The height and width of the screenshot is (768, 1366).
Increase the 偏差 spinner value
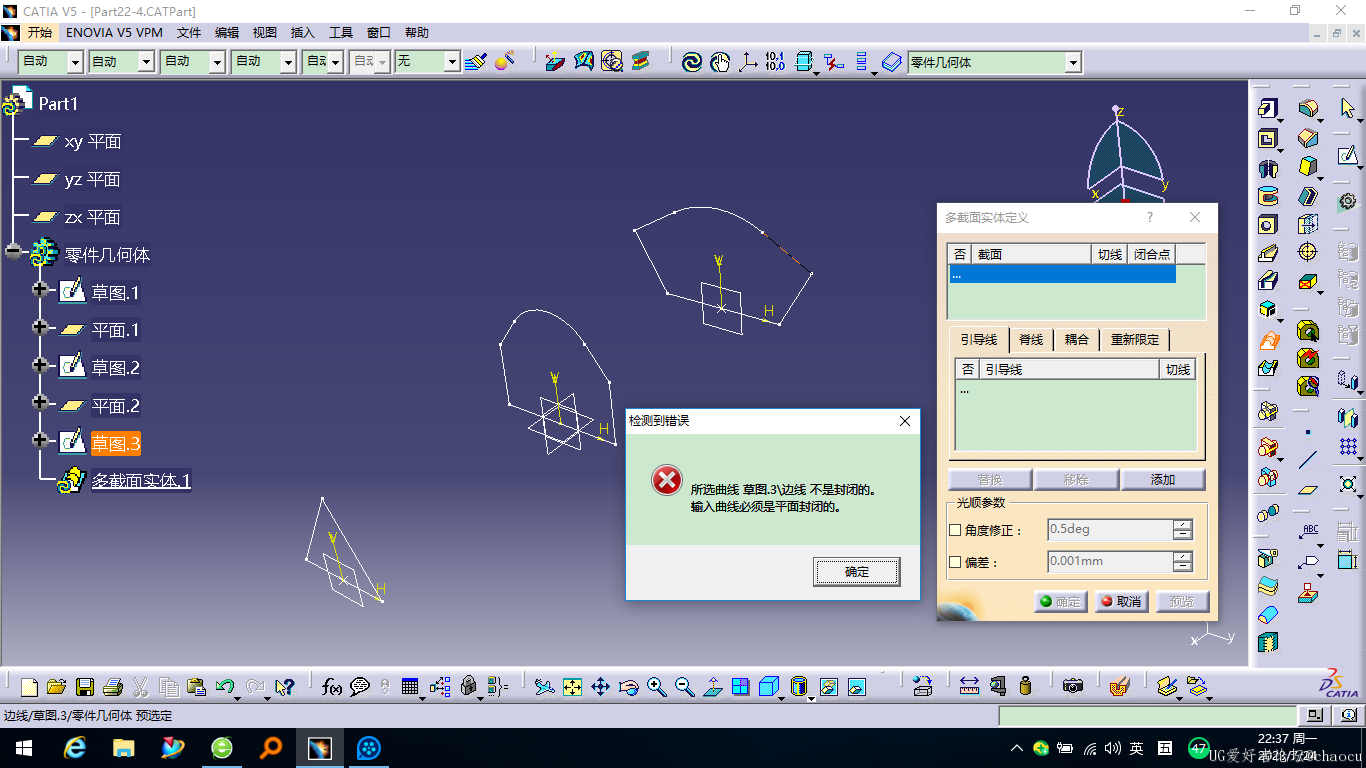point(1183,556)
